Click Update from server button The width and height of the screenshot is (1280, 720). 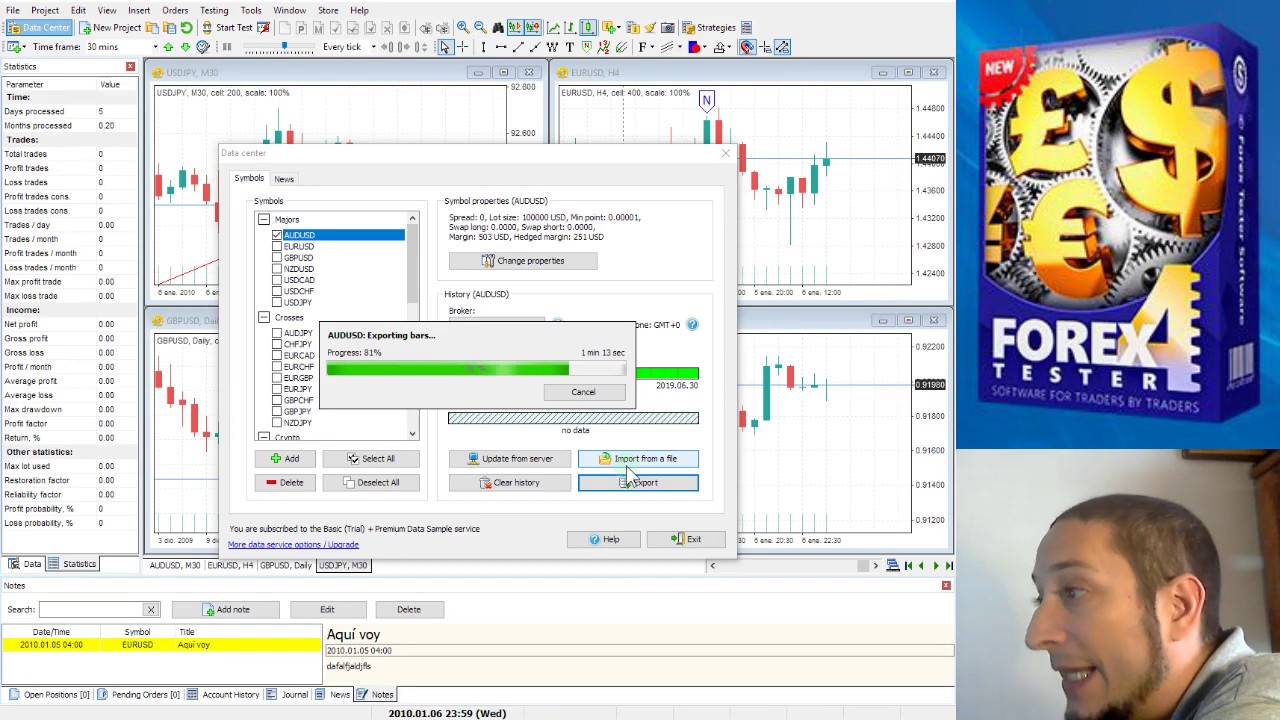510,459
